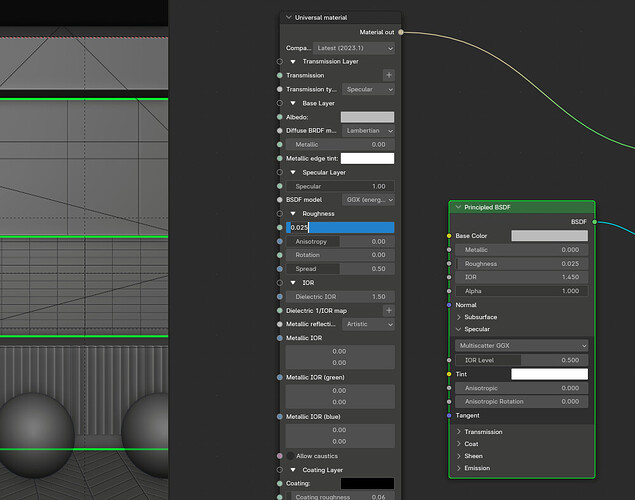
Task: Collapse the Universal material node header
Action: [x=289, y=17]
